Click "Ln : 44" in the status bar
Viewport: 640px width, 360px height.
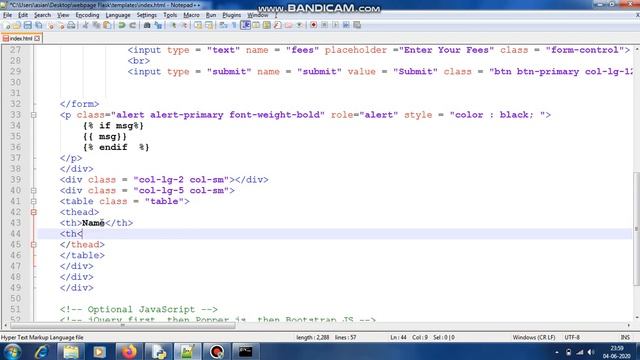(398, 338)
